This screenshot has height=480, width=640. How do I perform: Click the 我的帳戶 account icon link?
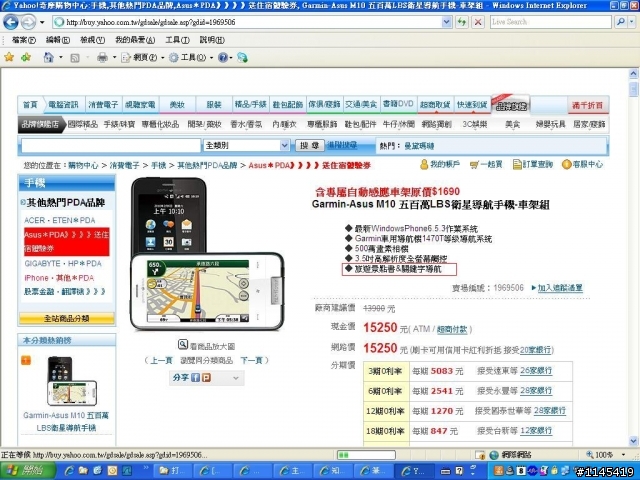click(440, 164)
